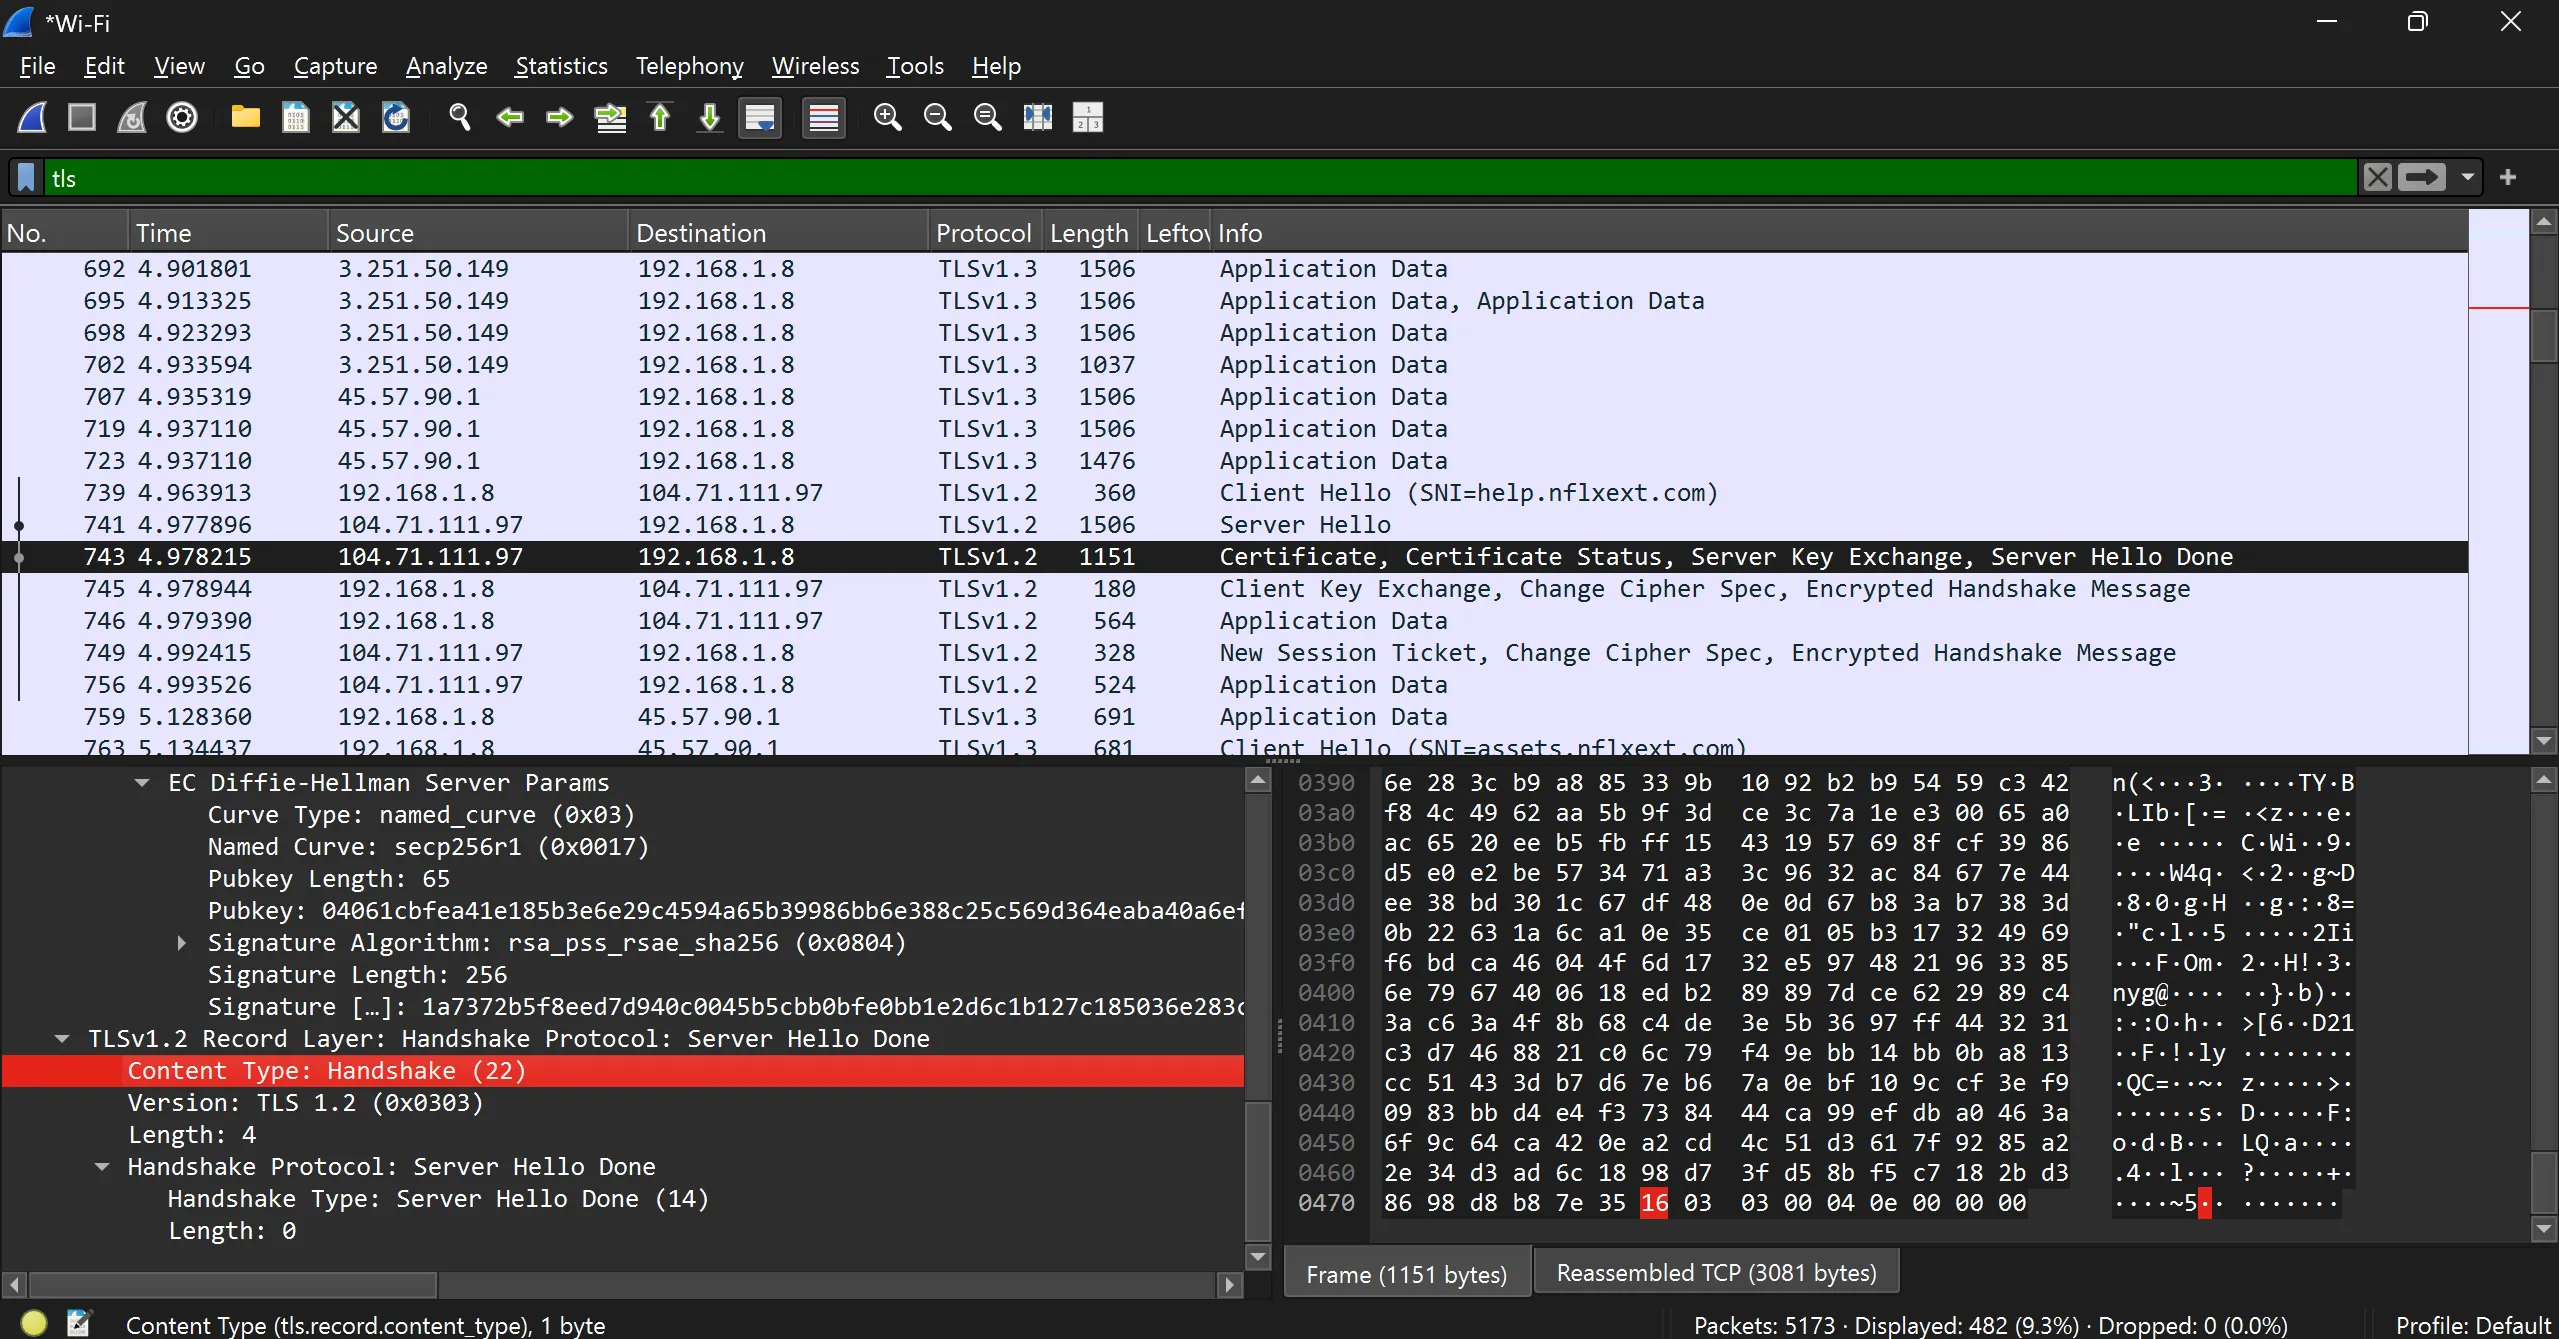This screenshot has width=2559, height=1339.
Task: Go to the first packet arrow
Action: click(660, 118)
